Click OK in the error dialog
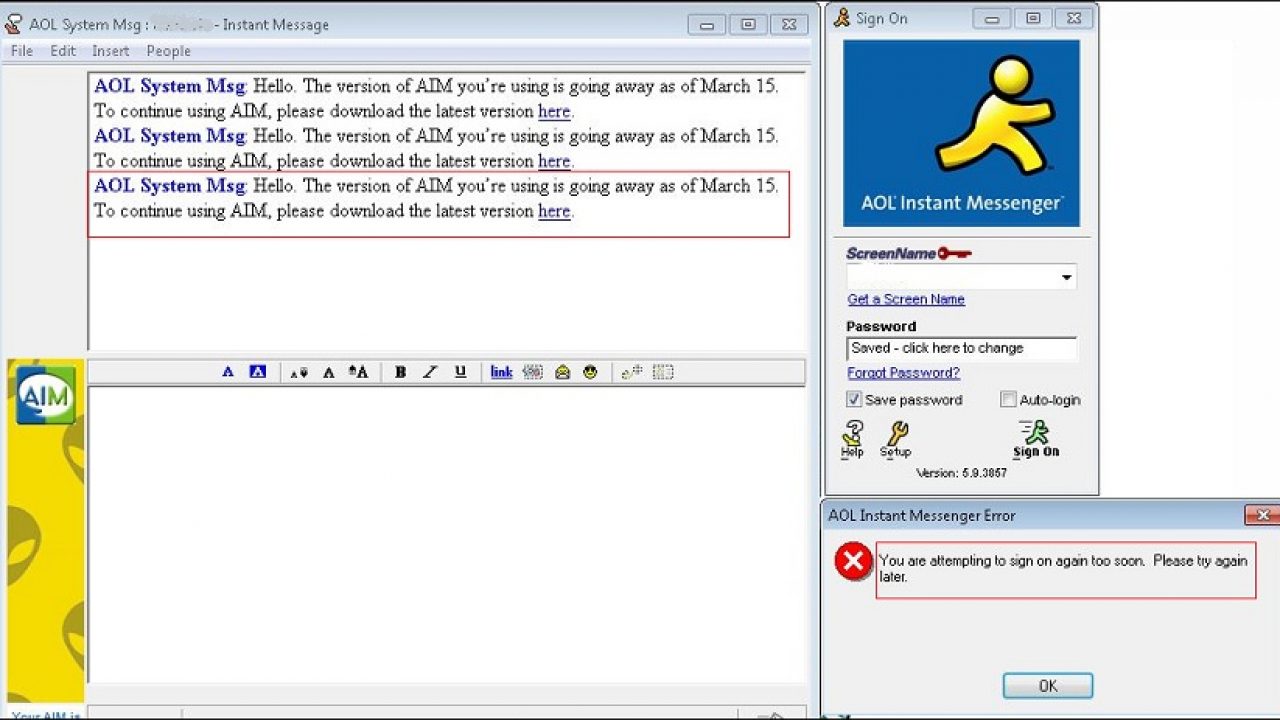The image size is (1280, 720). tap(1048, 686)
